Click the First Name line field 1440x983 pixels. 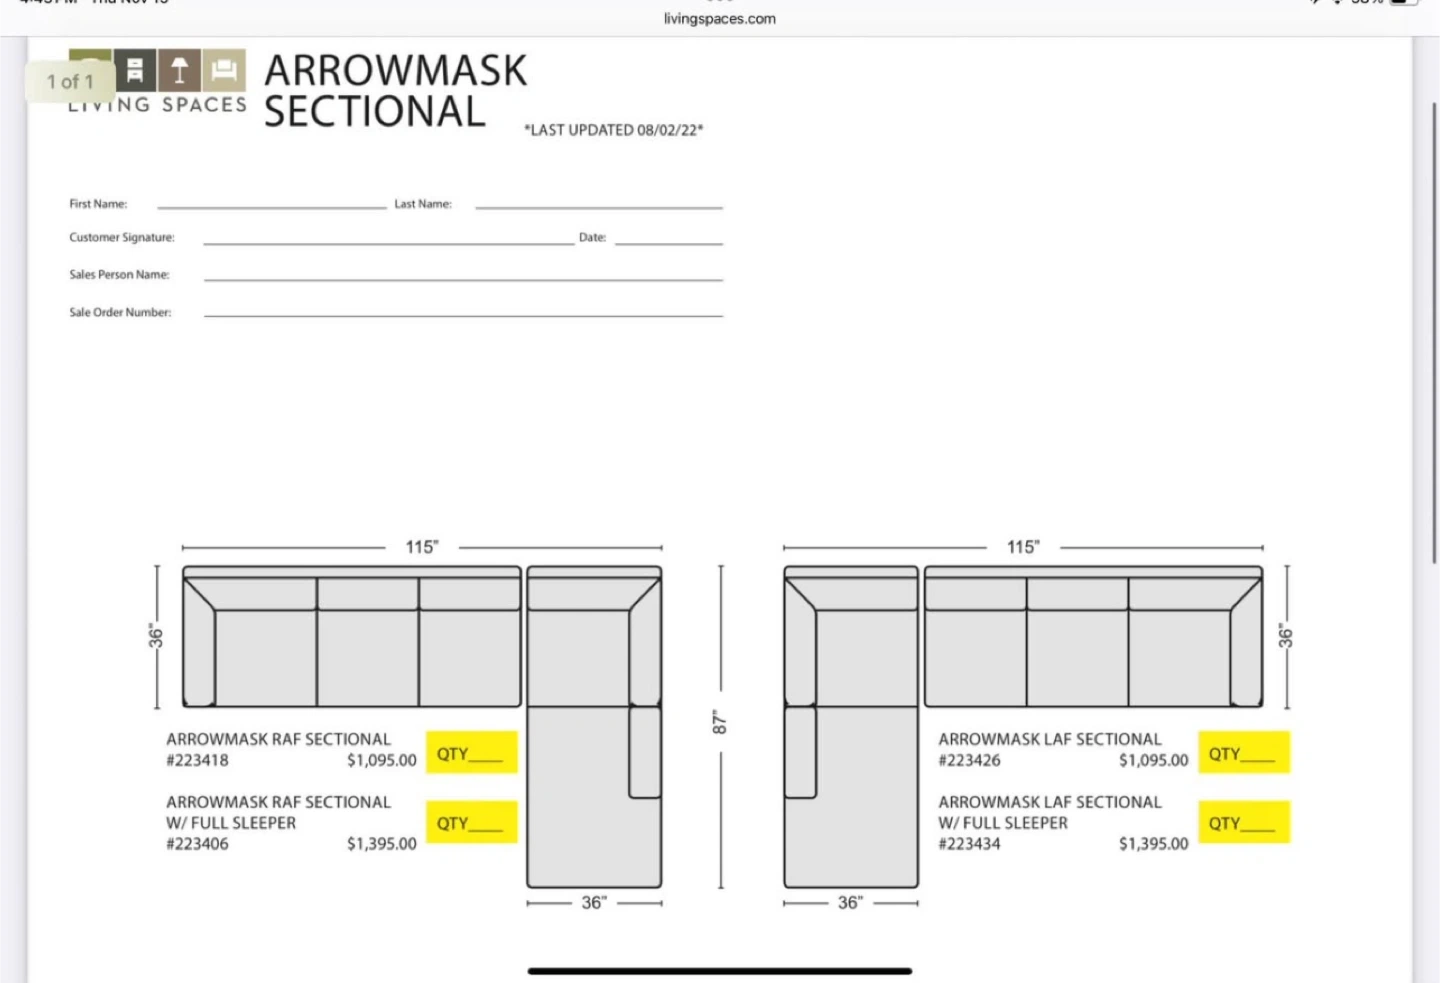point(271,204)
